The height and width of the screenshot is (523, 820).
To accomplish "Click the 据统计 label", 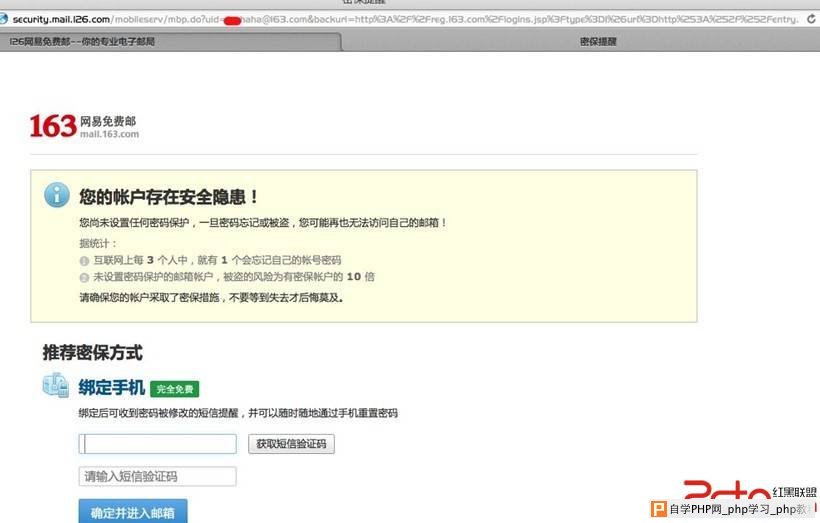I will (x=98, y=243).
